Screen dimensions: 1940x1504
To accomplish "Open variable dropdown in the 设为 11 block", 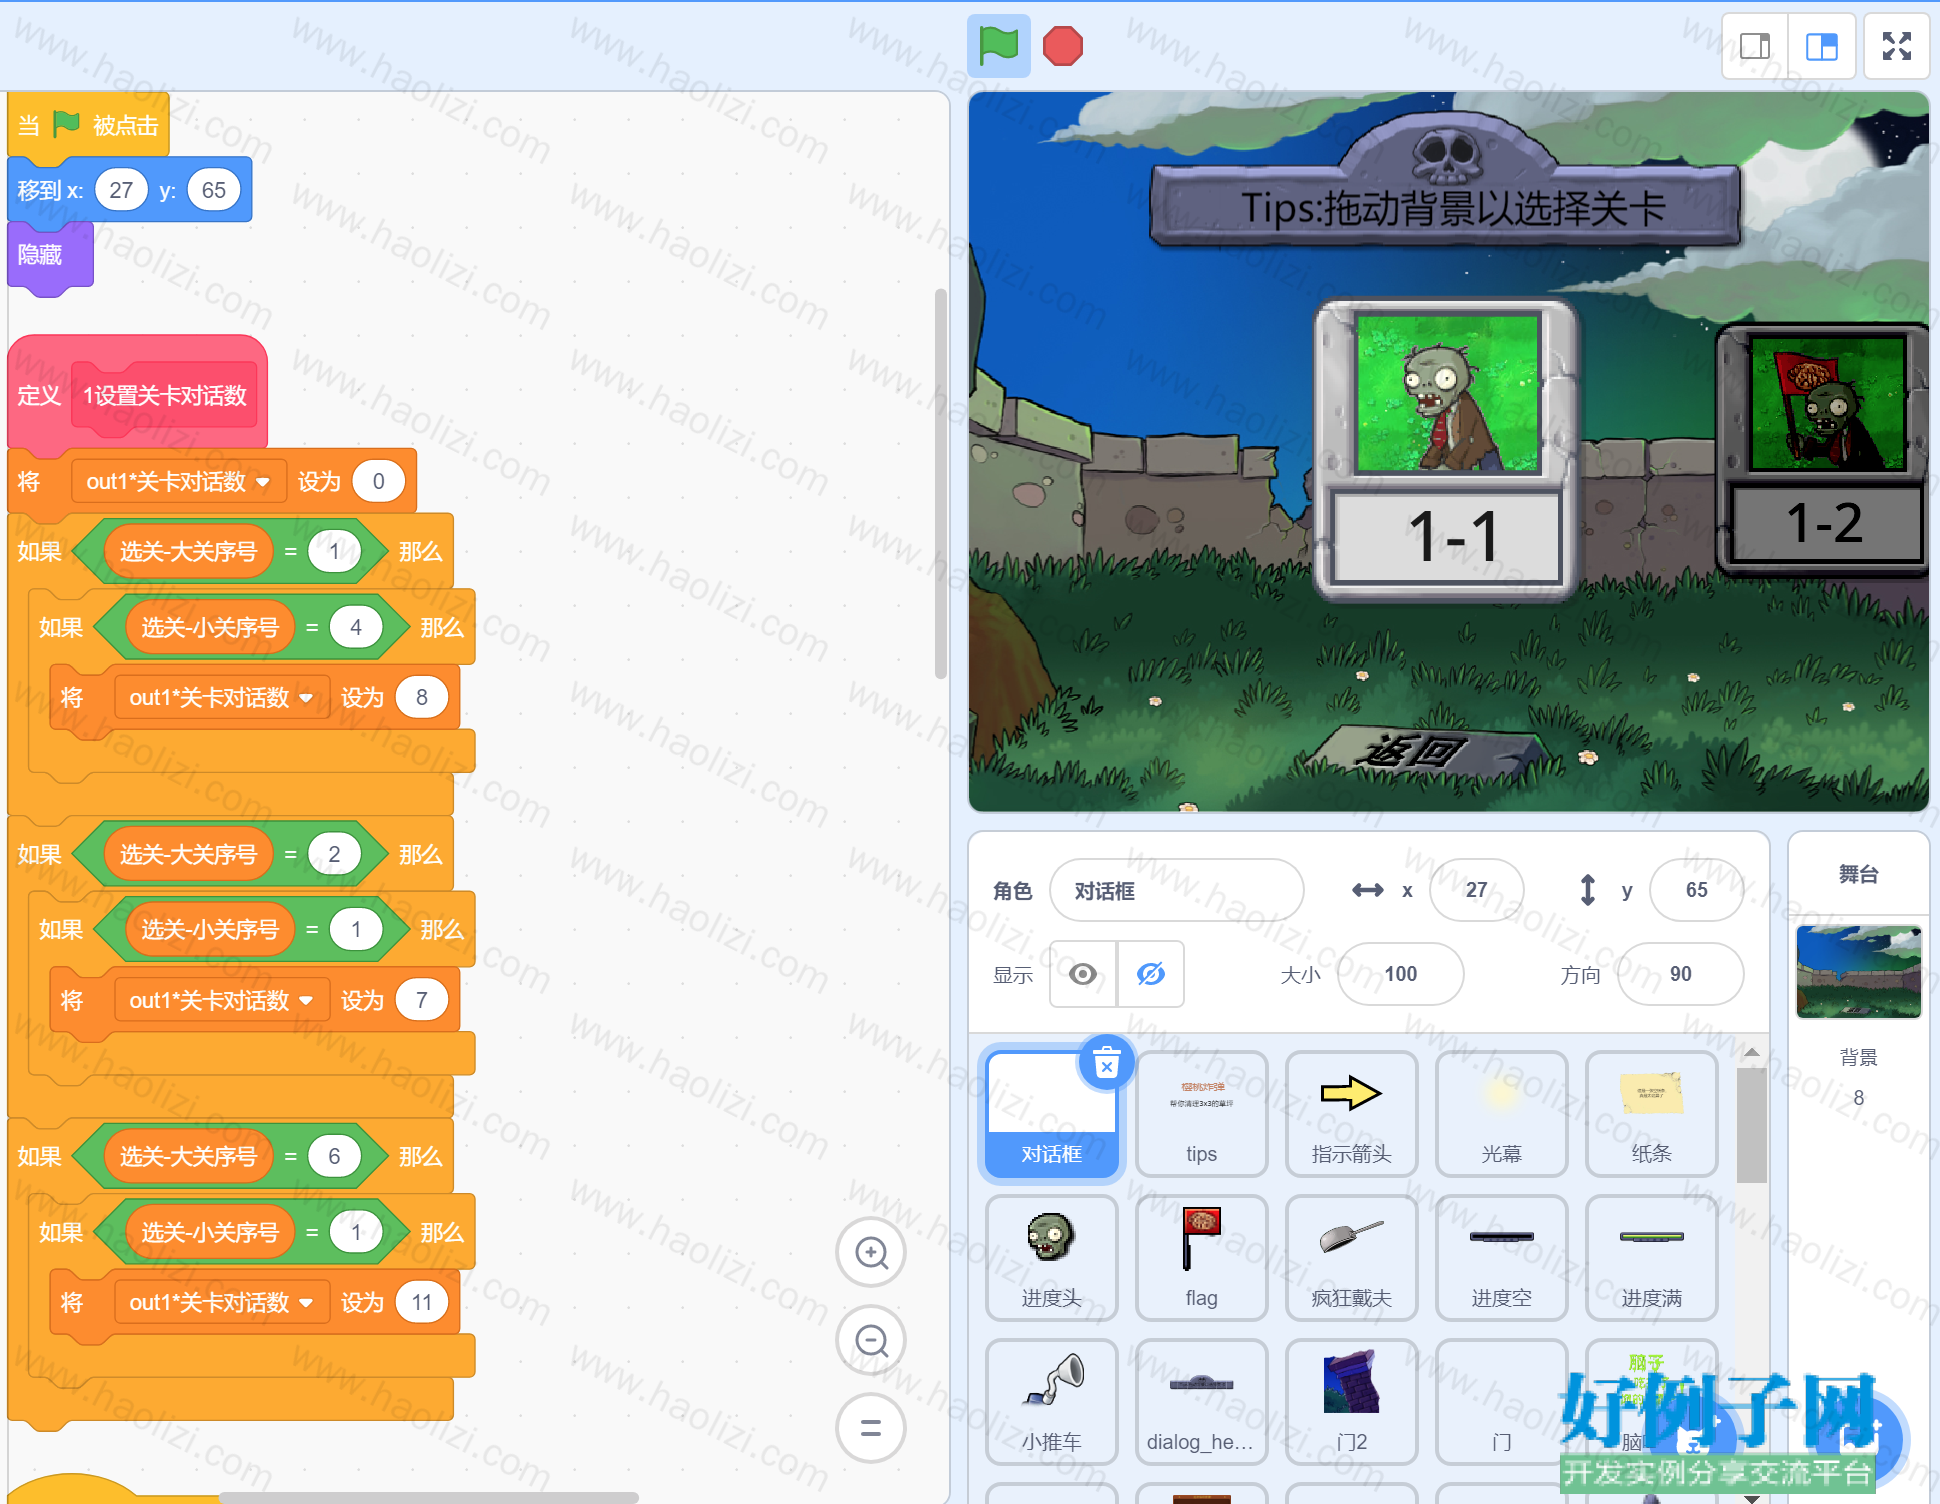I will [222, 1303].
